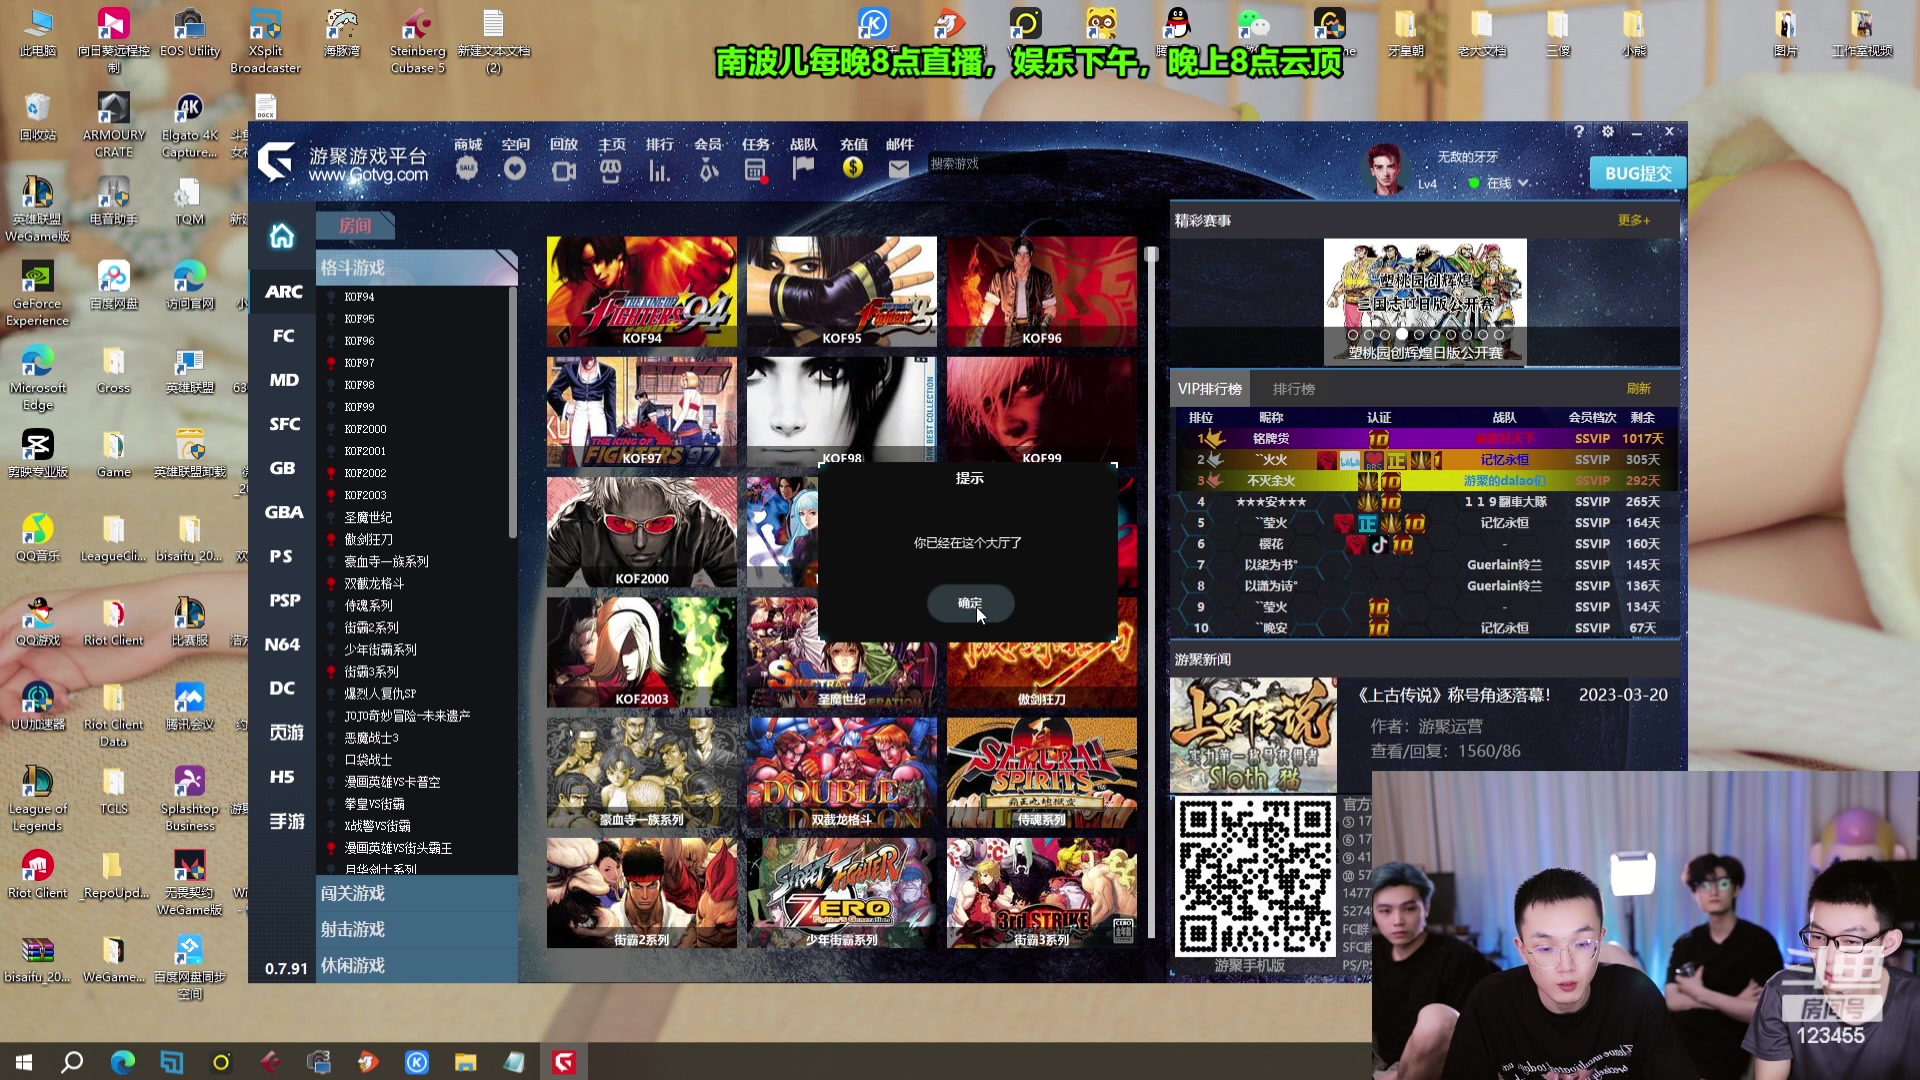Click the game list vertical scrollbar
Viewport: 1920px width, 1080px height.
[x=513, y=412]
